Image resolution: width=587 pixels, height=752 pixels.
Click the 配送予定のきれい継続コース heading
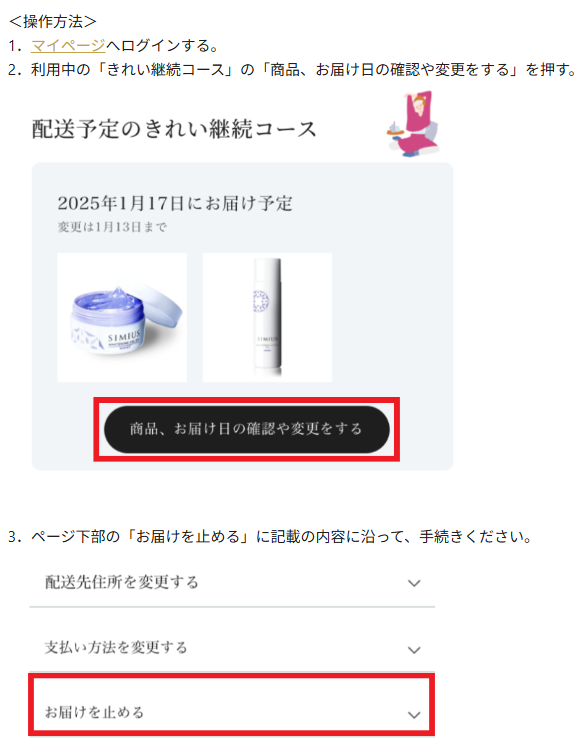click(174, 129)
